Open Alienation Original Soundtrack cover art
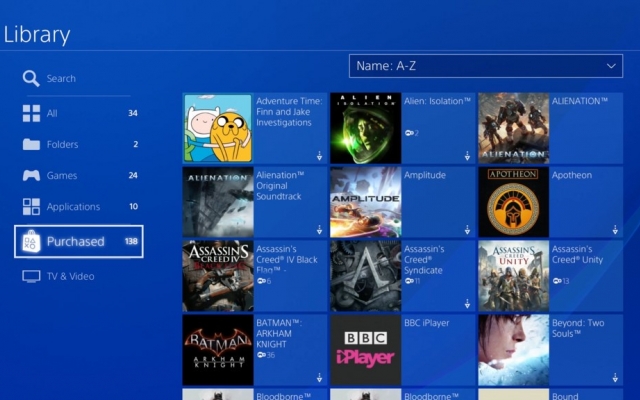This screenshot has height=400, width=640. (218, 202)
